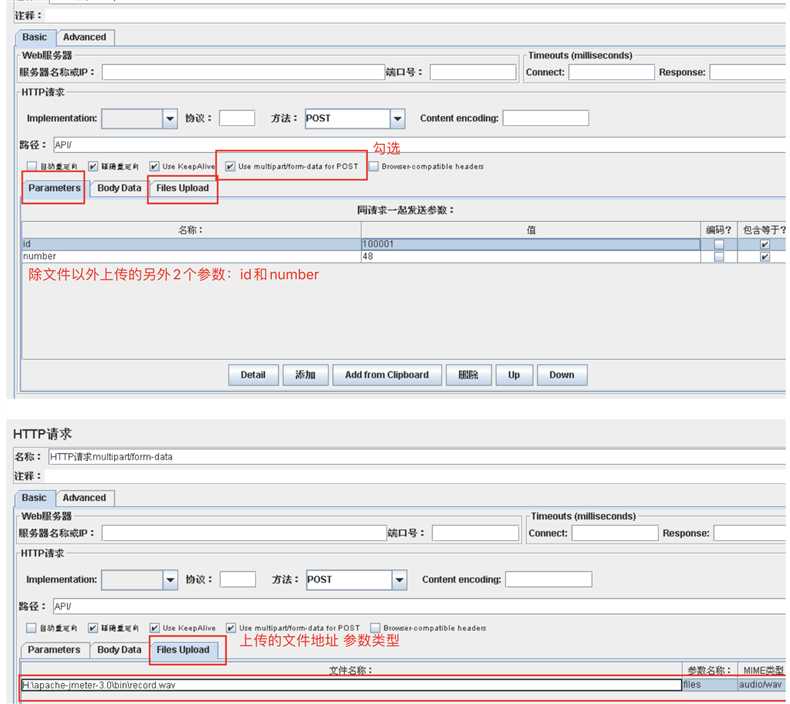790x704 pixels.
Task: Click the Response timeout field in upper panel
Action: tap(749, 72)
